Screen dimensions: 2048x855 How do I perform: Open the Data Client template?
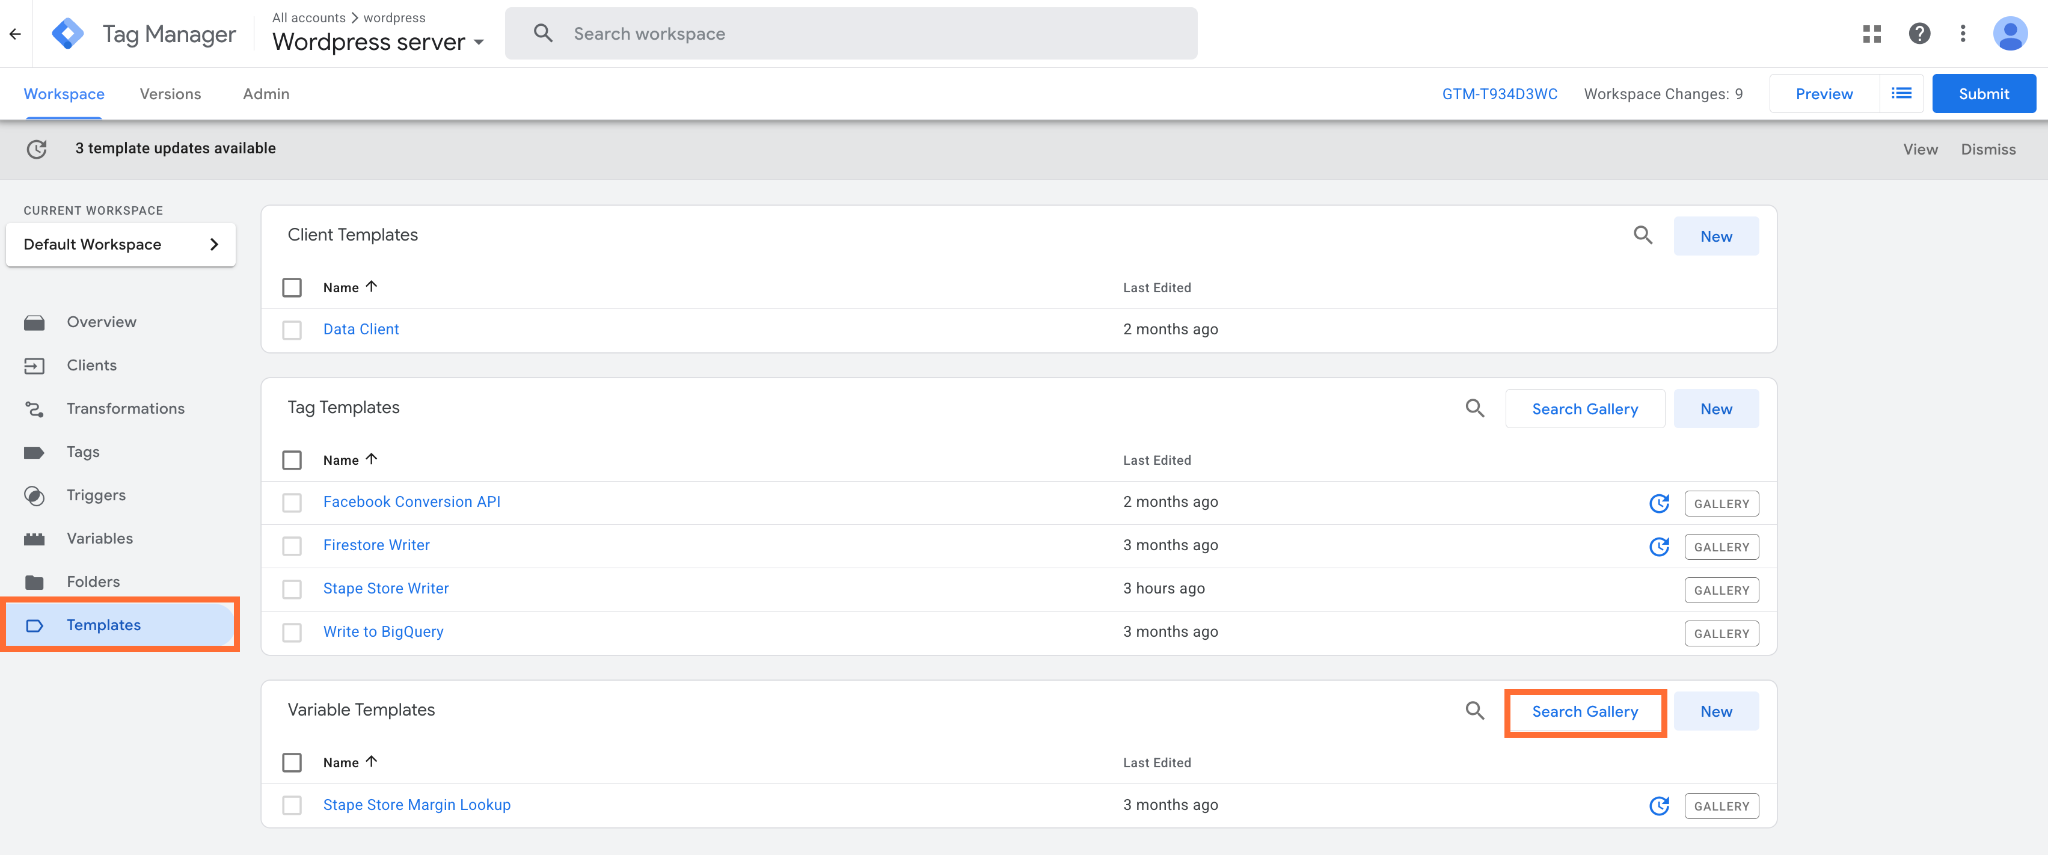361,329
